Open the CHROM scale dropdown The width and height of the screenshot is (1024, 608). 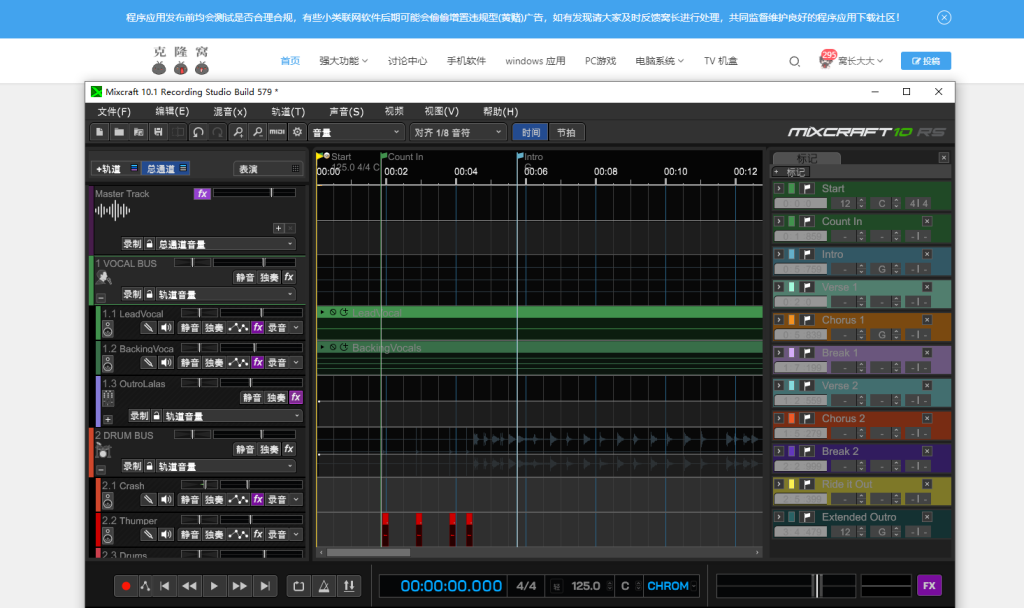[x=671, y=586]
